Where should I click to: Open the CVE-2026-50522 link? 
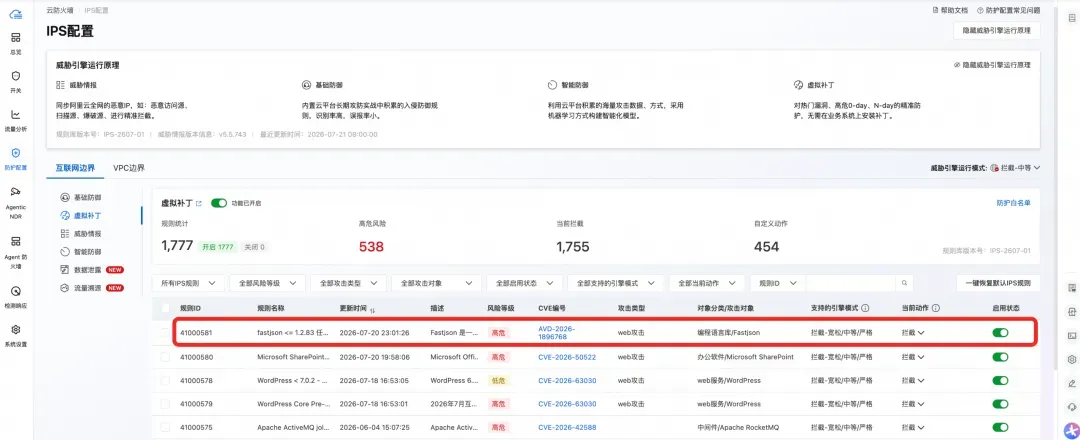(x=567, y=357)
